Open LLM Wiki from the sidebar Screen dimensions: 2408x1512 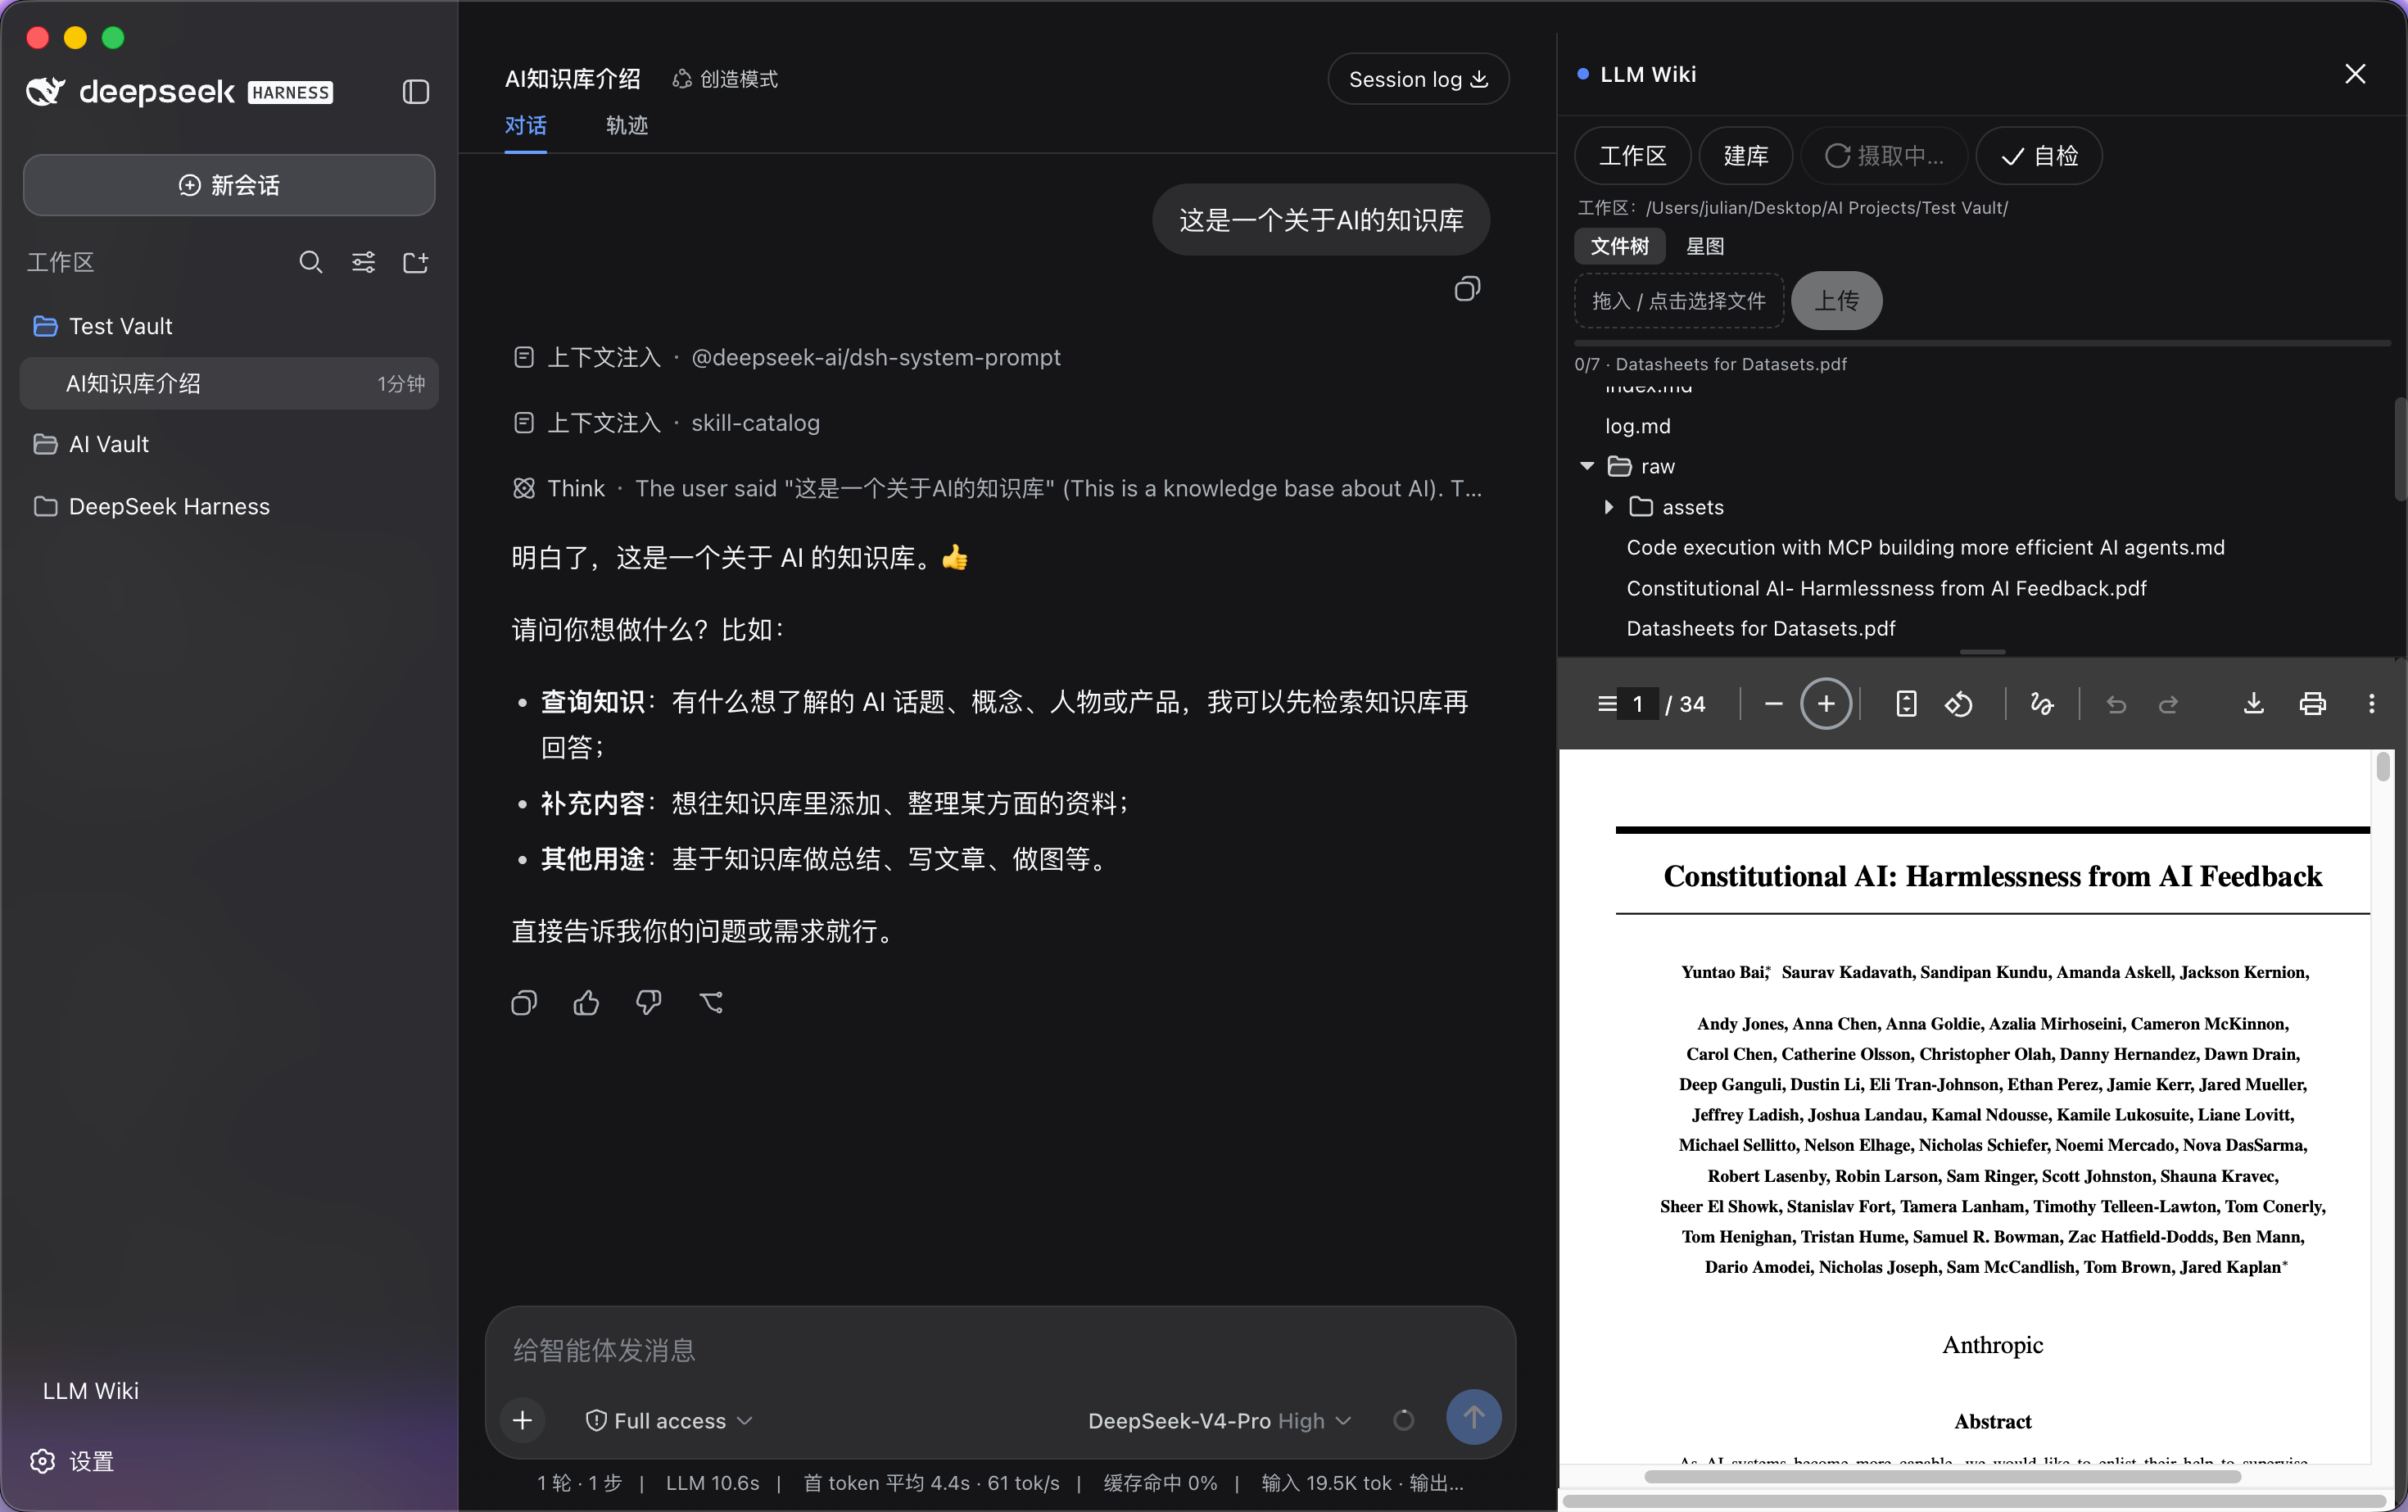[x=91, y=1390]
